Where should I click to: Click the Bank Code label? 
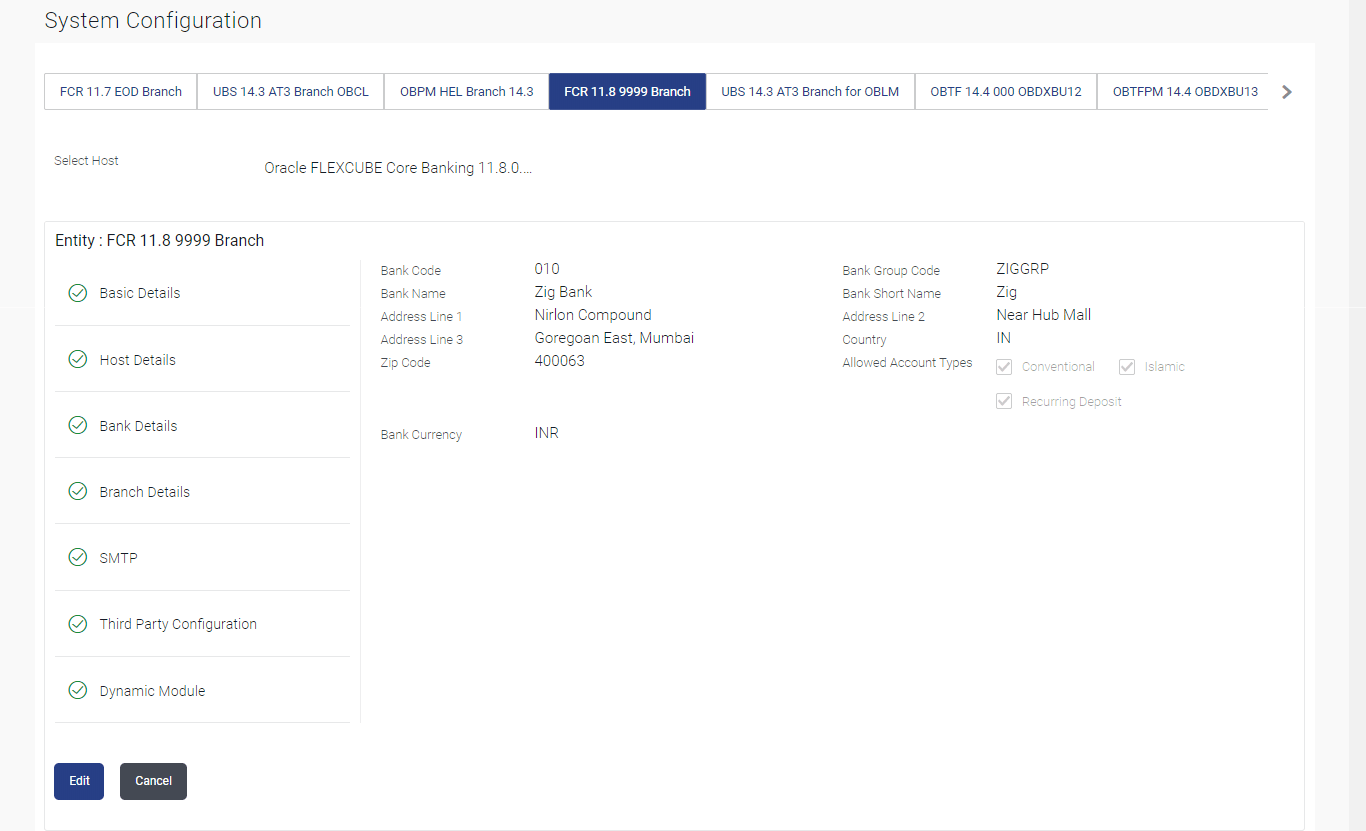(x=411, y=271)
